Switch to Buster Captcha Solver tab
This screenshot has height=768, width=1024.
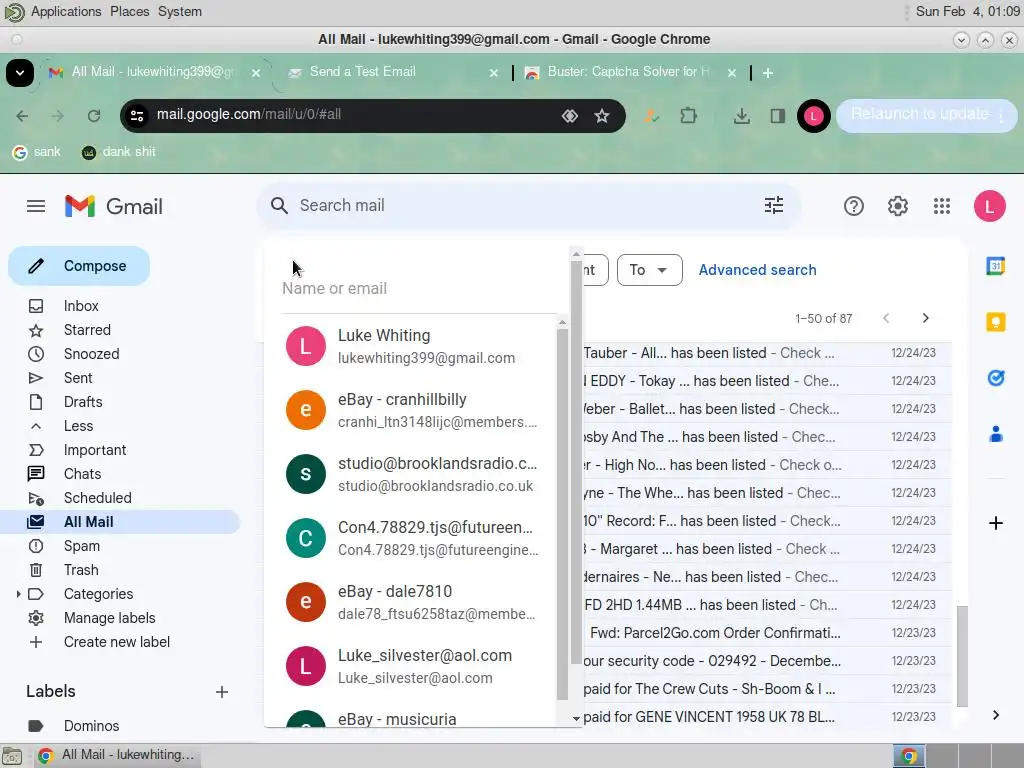click(x=630, y=72)
